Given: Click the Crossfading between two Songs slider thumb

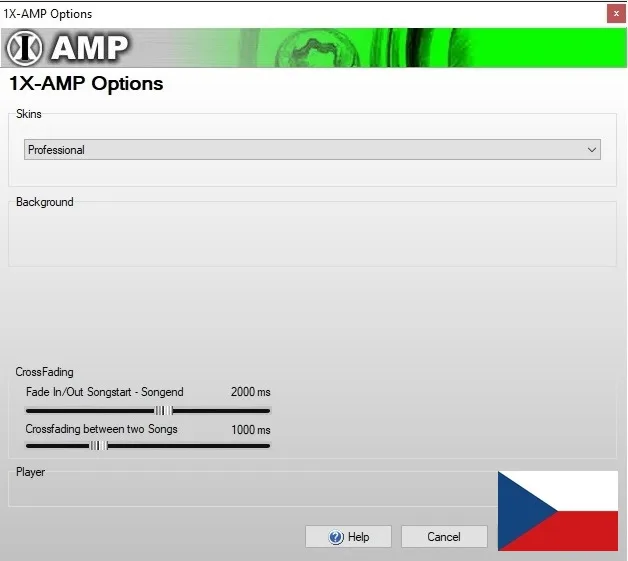Looking at the screenshot, I should [98, 446].
